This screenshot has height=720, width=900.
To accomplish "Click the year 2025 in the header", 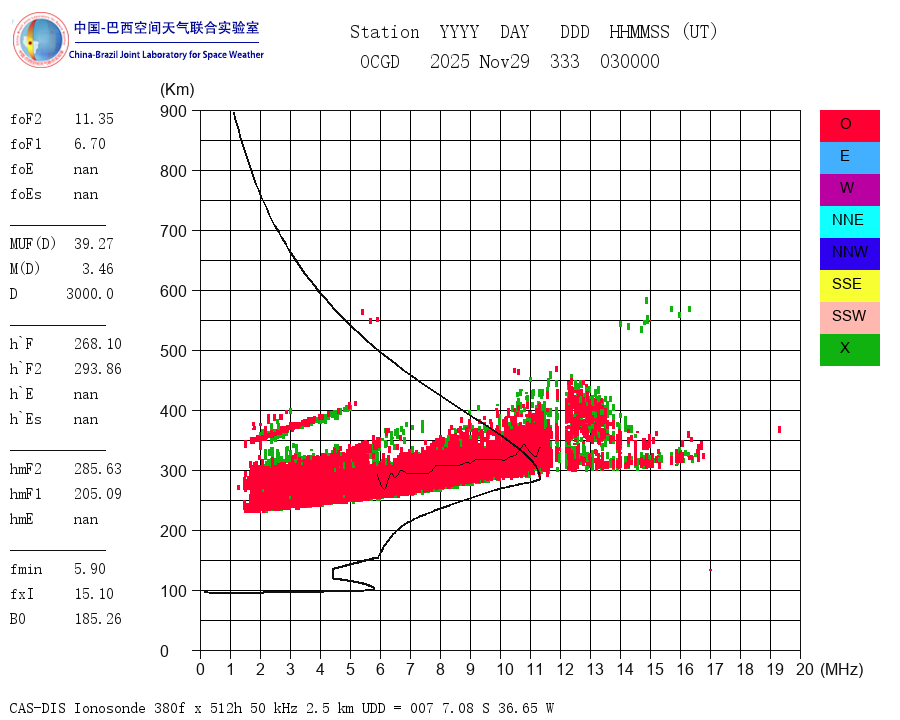I will click(x=450, y=61).
